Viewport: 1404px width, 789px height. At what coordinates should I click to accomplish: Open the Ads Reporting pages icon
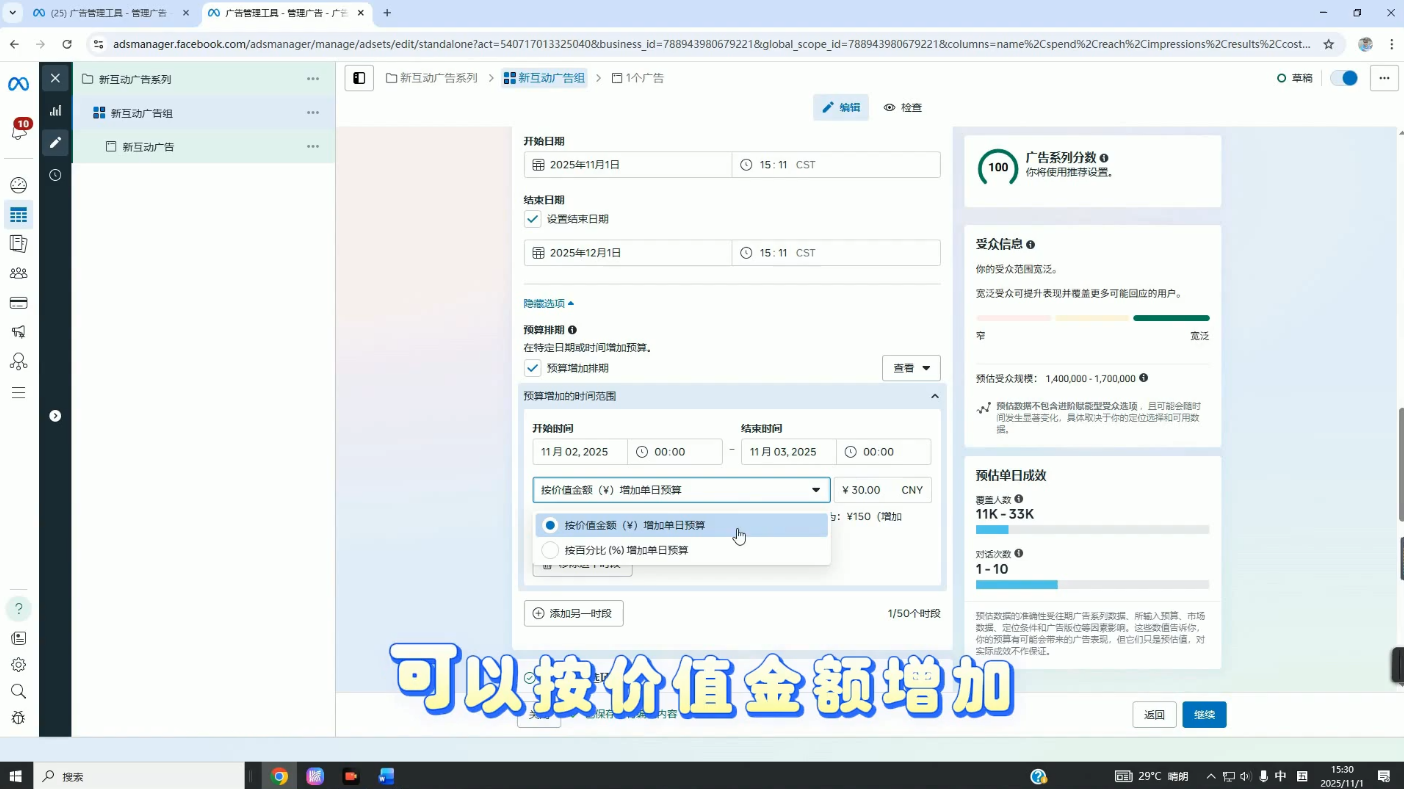click(20, 242)
